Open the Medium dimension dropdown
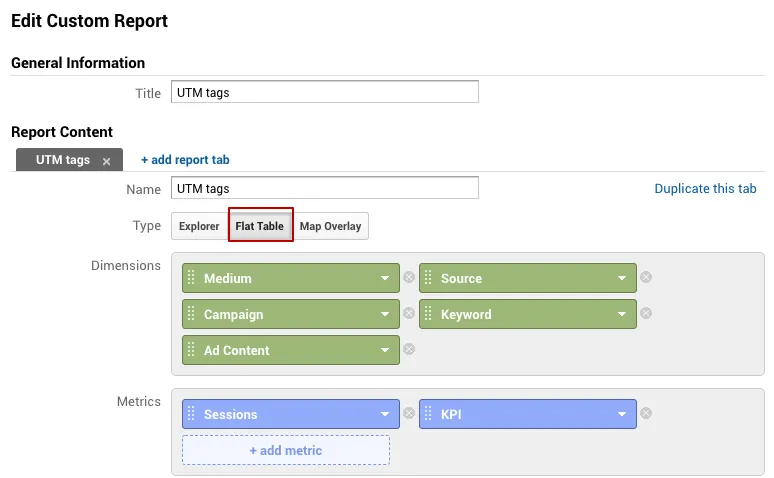Image resolution: width=774 pixels, height=478 pixels. [385, 278]
